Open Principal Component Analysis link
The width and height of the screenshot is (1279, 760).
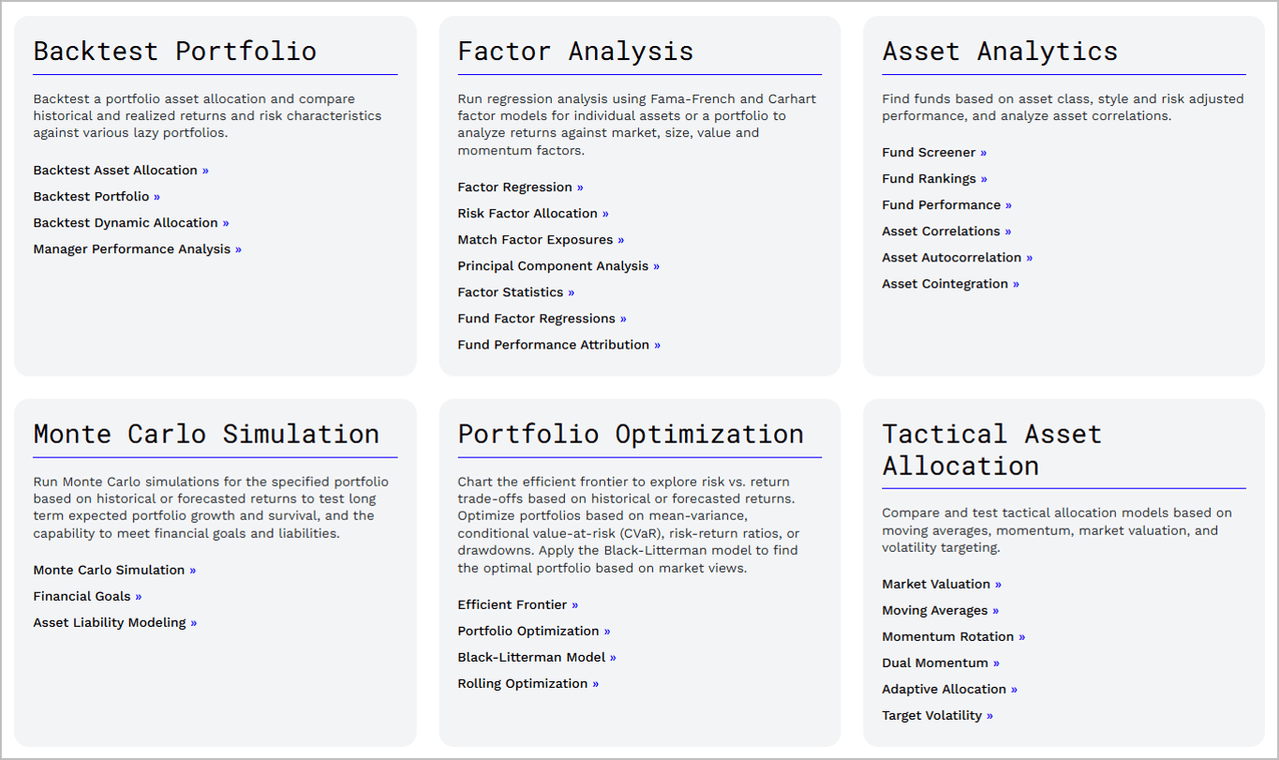point(559,266)
